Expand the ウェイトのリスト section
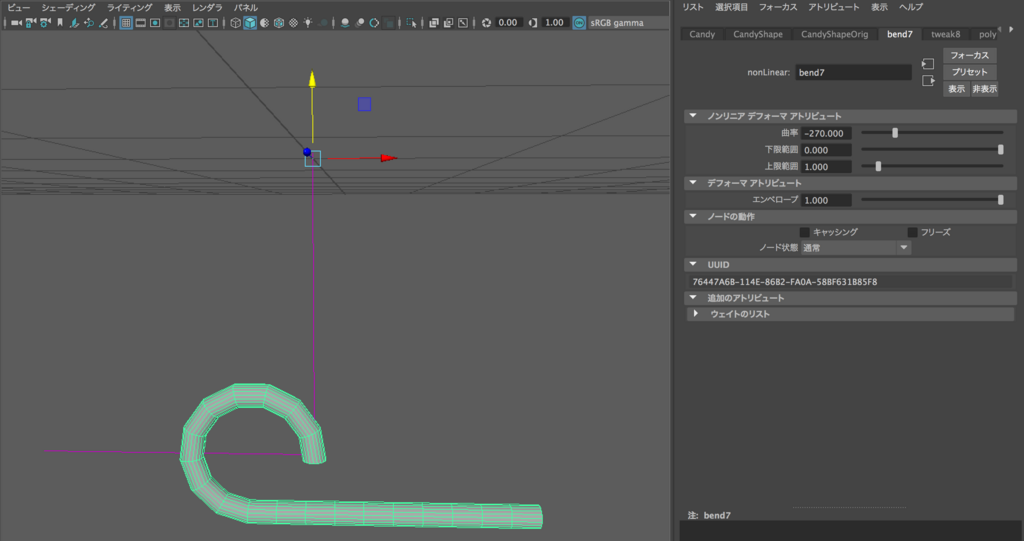Viewport: 1024px width, 541px height. click(x=696, y=314)
